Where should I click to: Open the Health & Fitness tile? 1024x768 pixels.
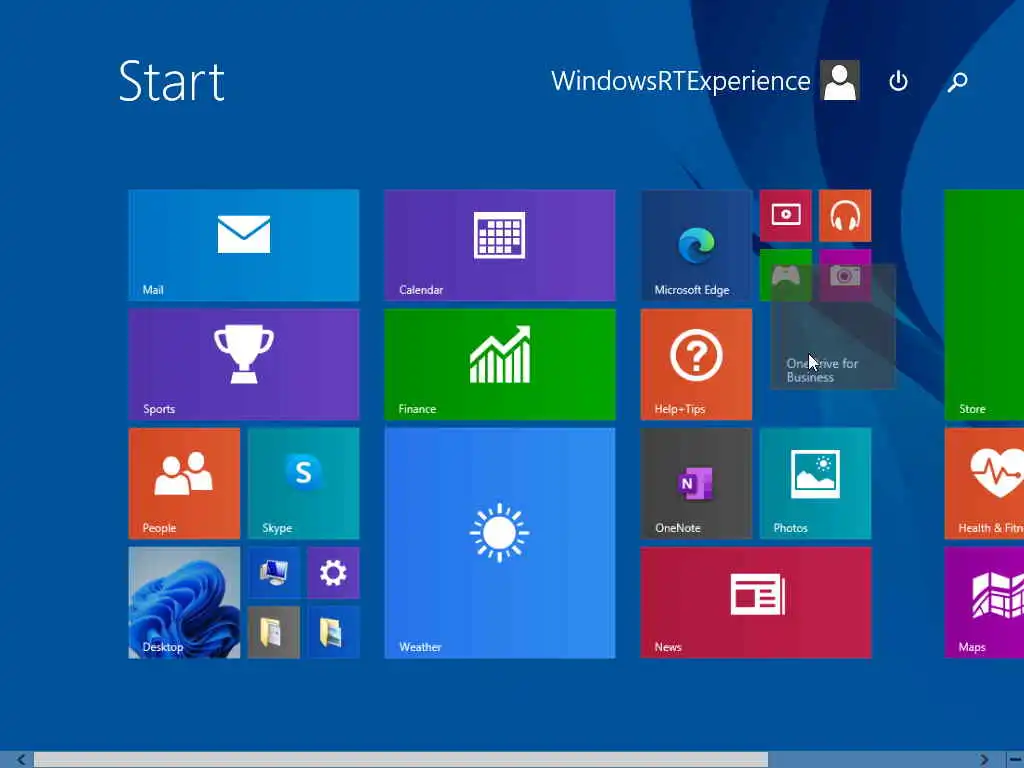click(x=984, y=483)
